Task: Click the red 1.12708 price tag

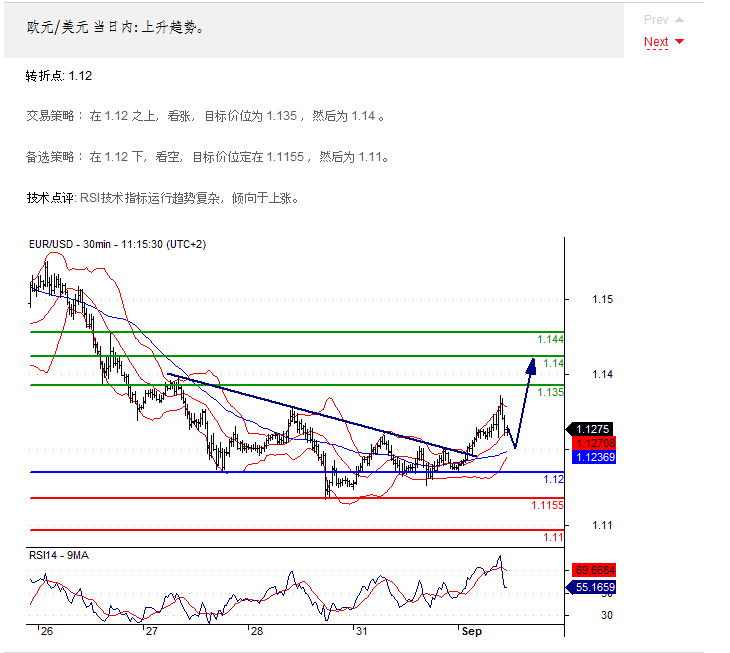Action: click(594, 443)
